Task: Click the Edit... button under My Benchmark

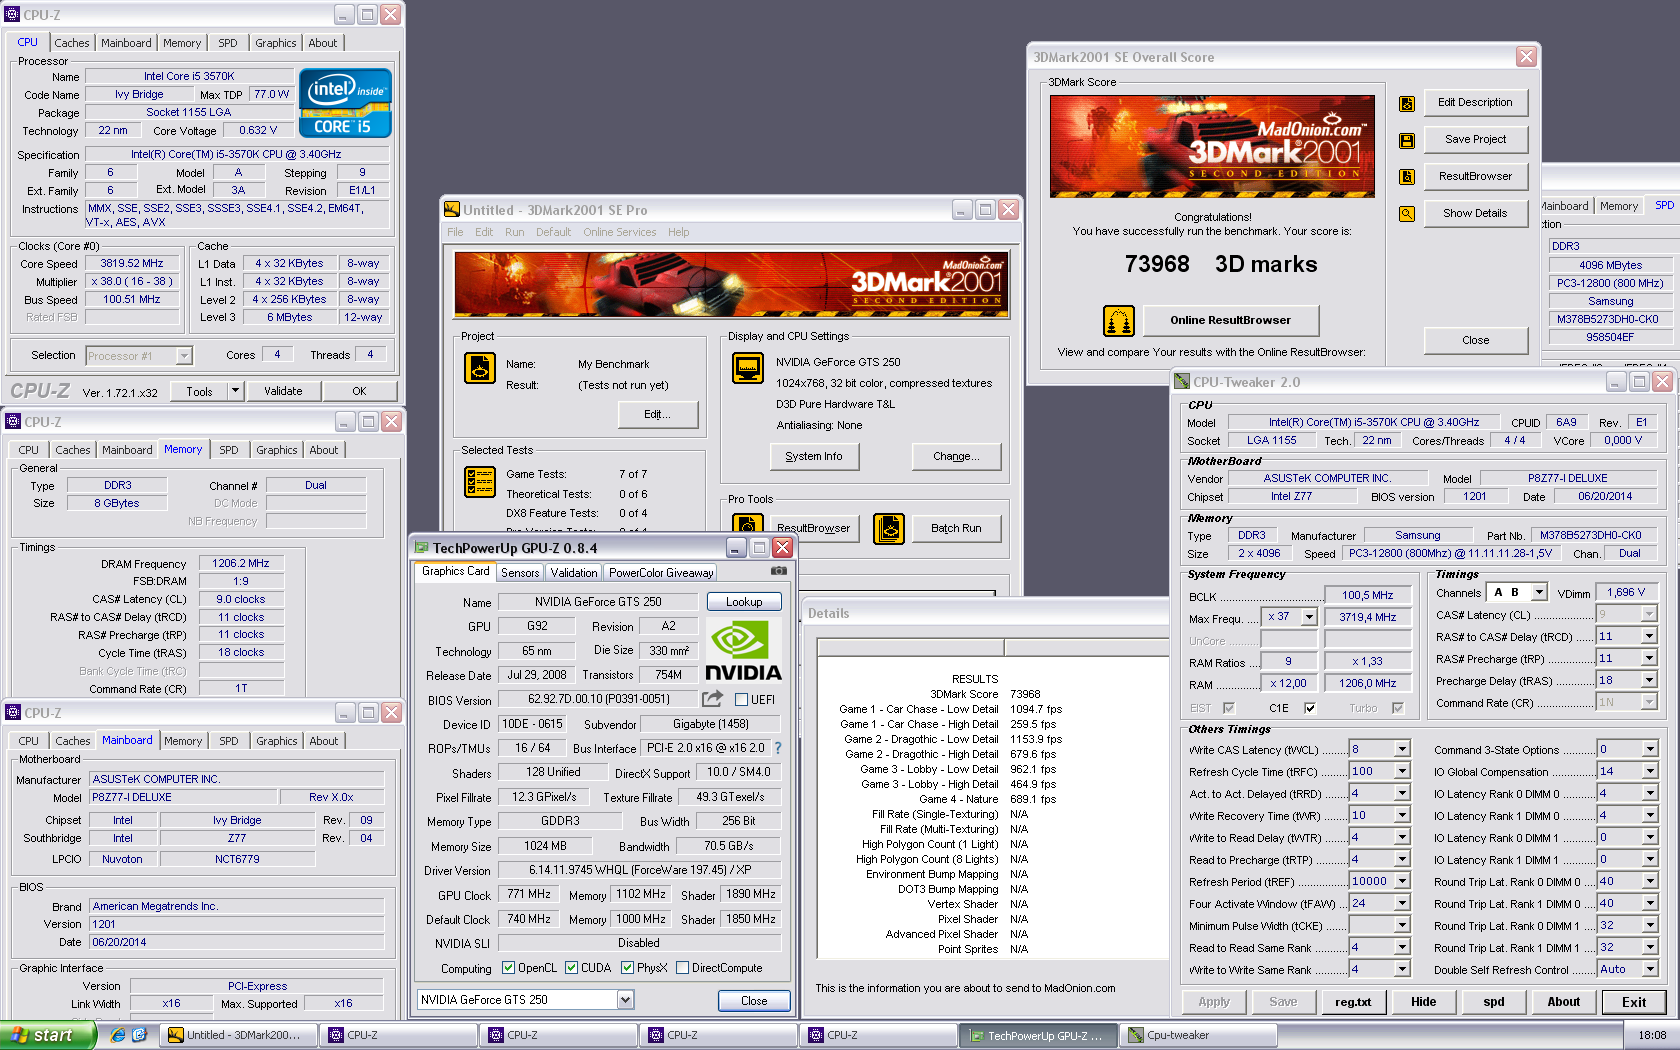Action: (x=658, y=414)
